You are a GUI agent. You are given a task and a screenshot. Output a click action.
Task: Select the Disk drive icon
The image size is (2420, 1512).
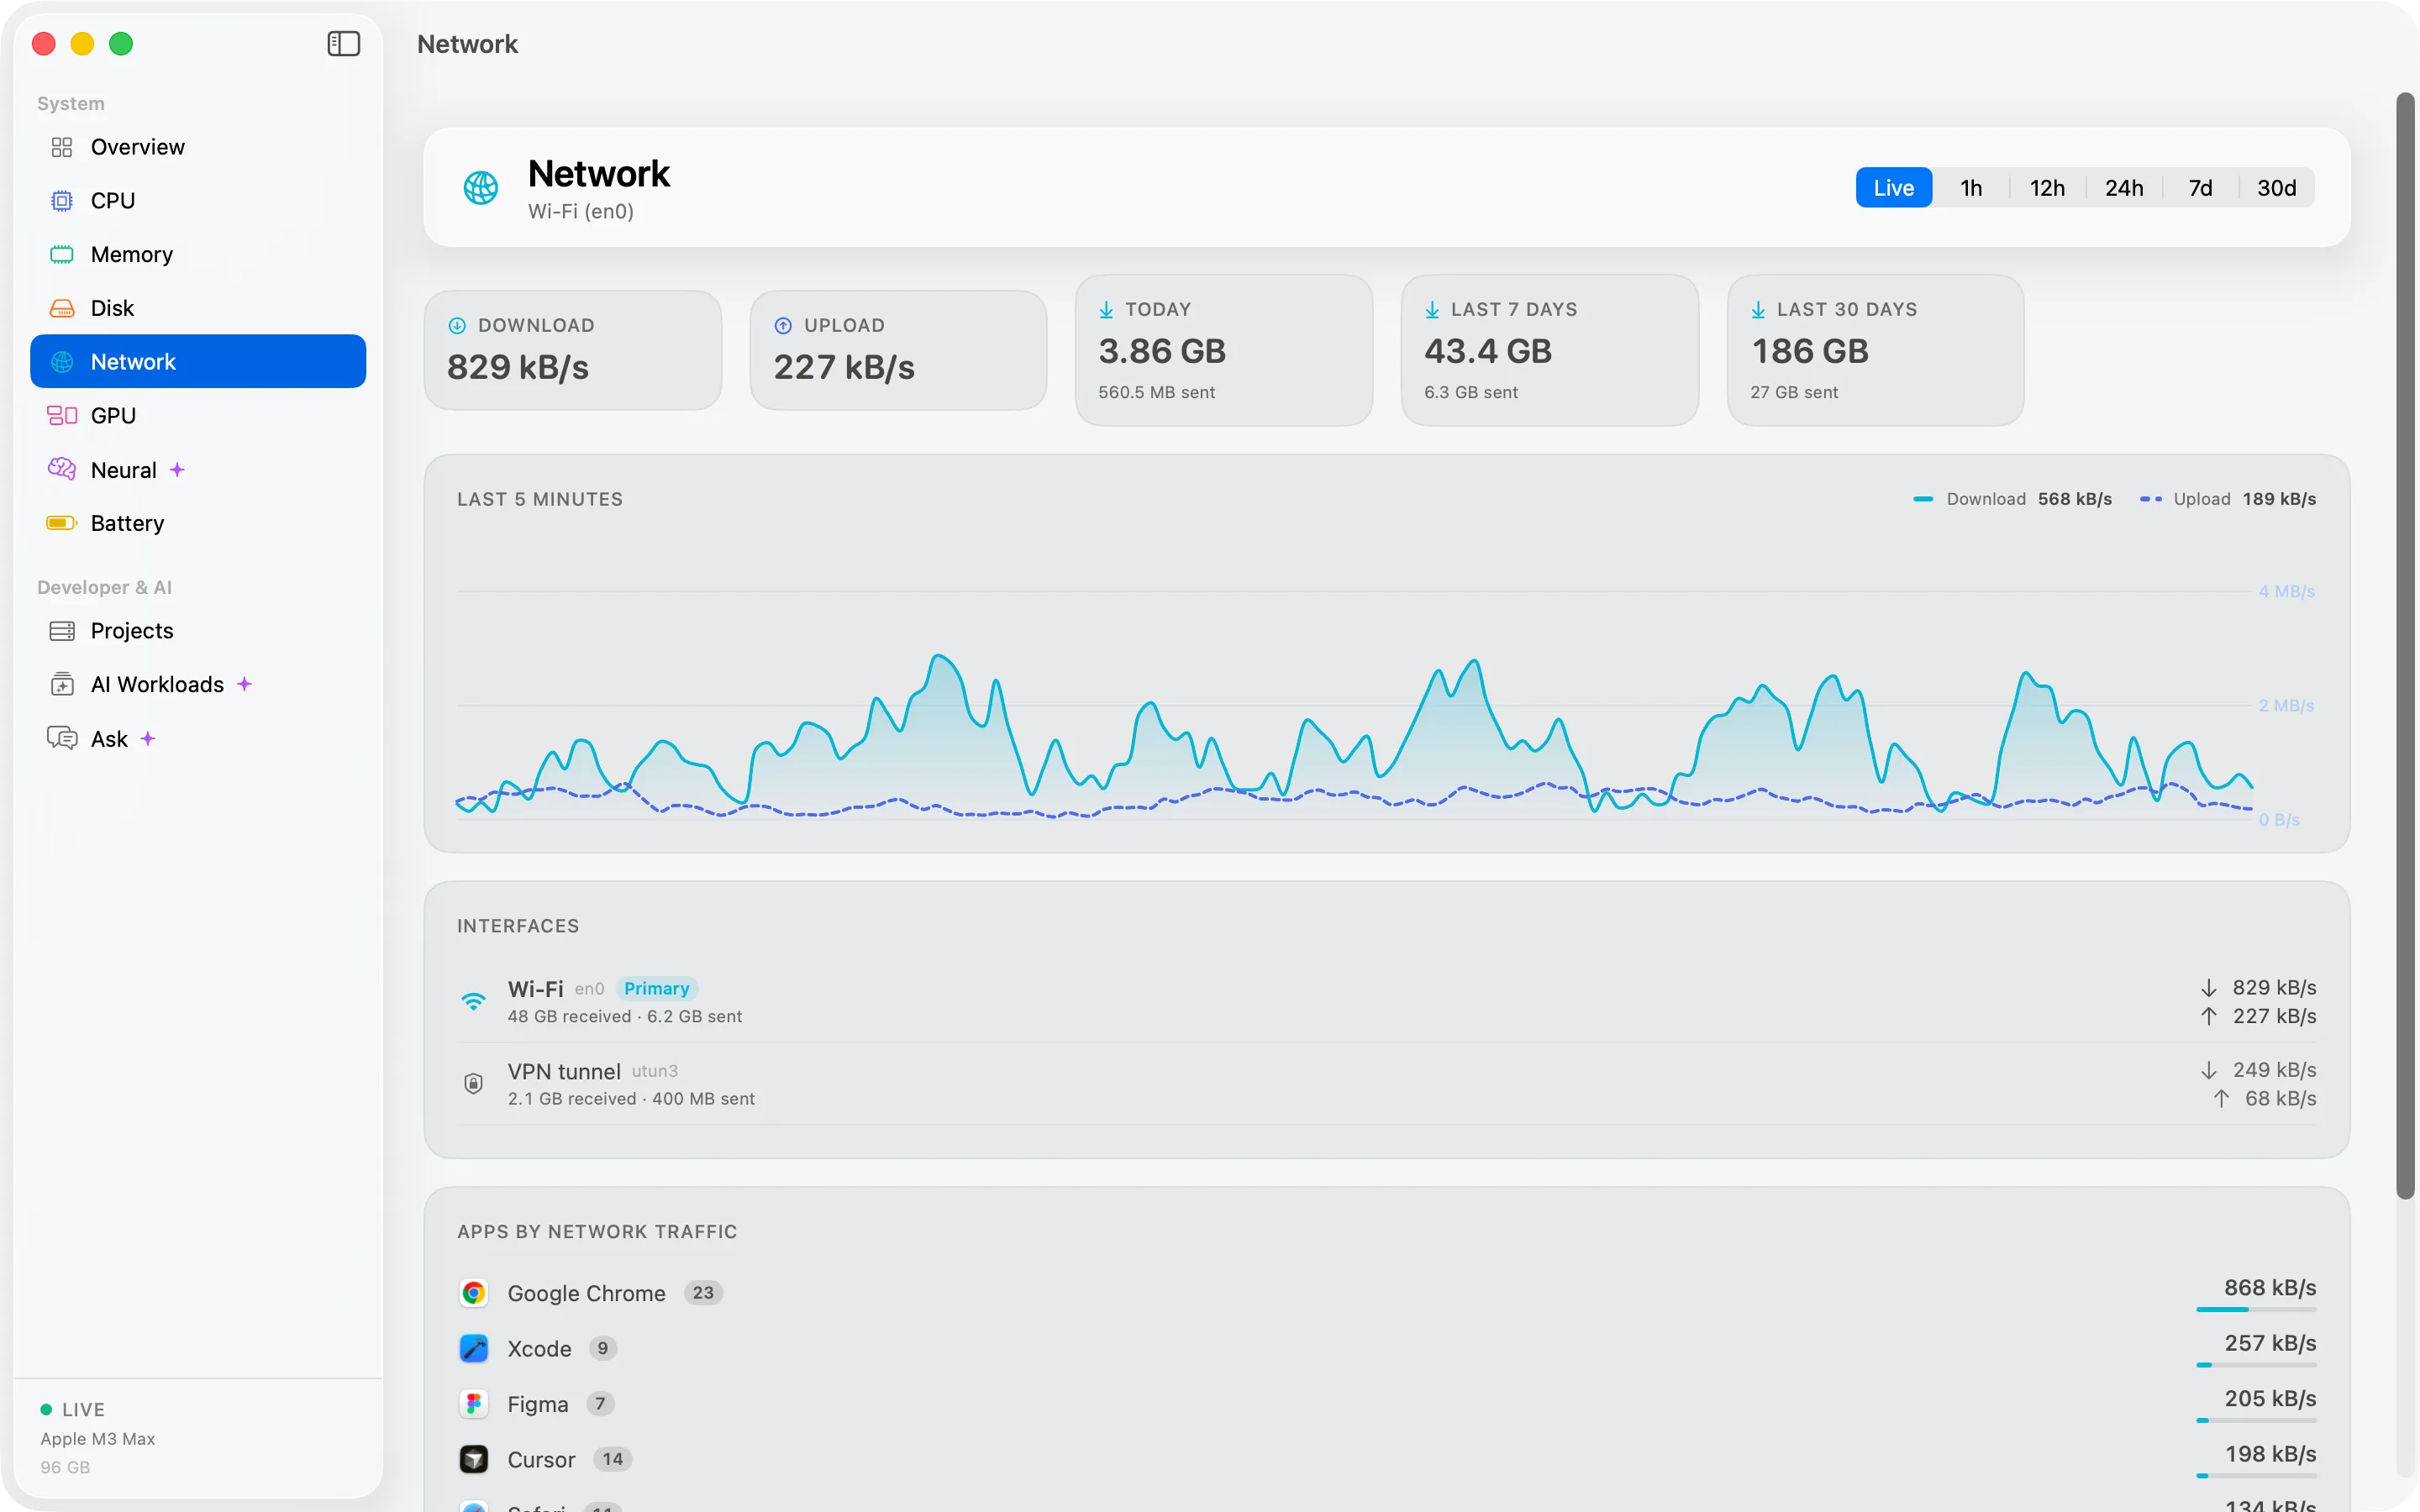click(x=62, y=308)
